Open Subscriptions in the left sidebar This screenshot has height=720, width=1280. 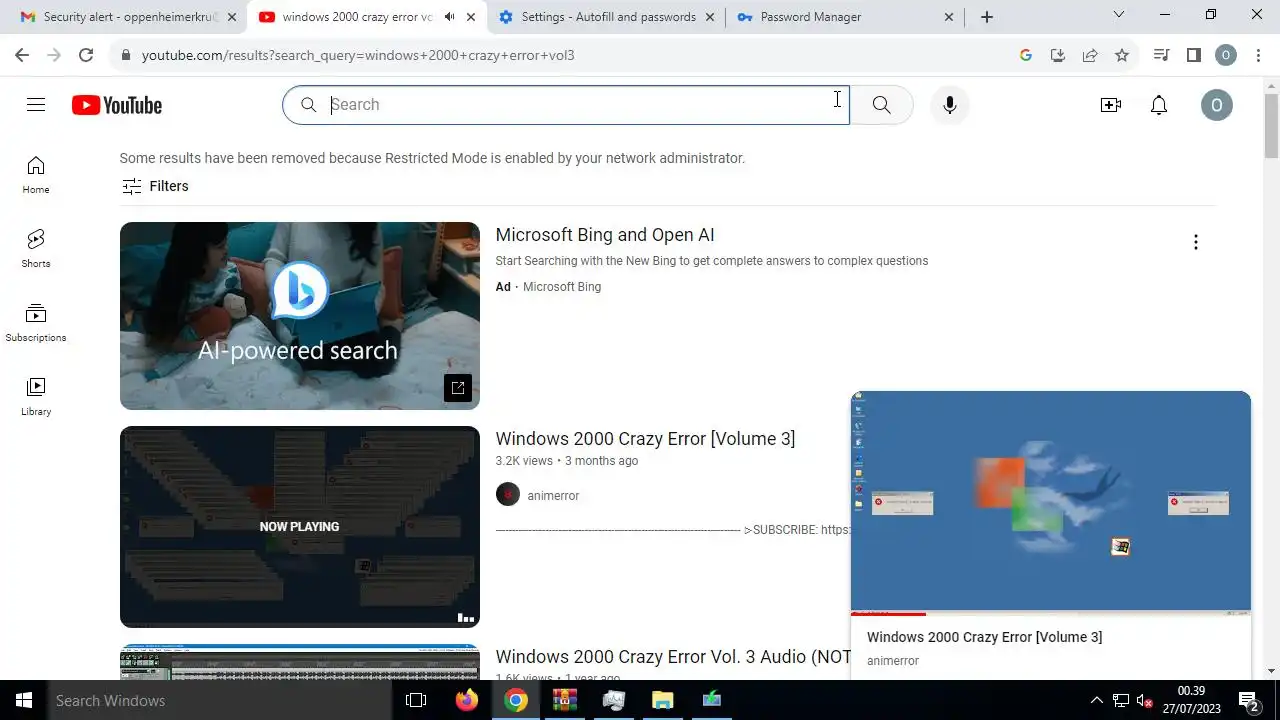[x=36, y=323]
